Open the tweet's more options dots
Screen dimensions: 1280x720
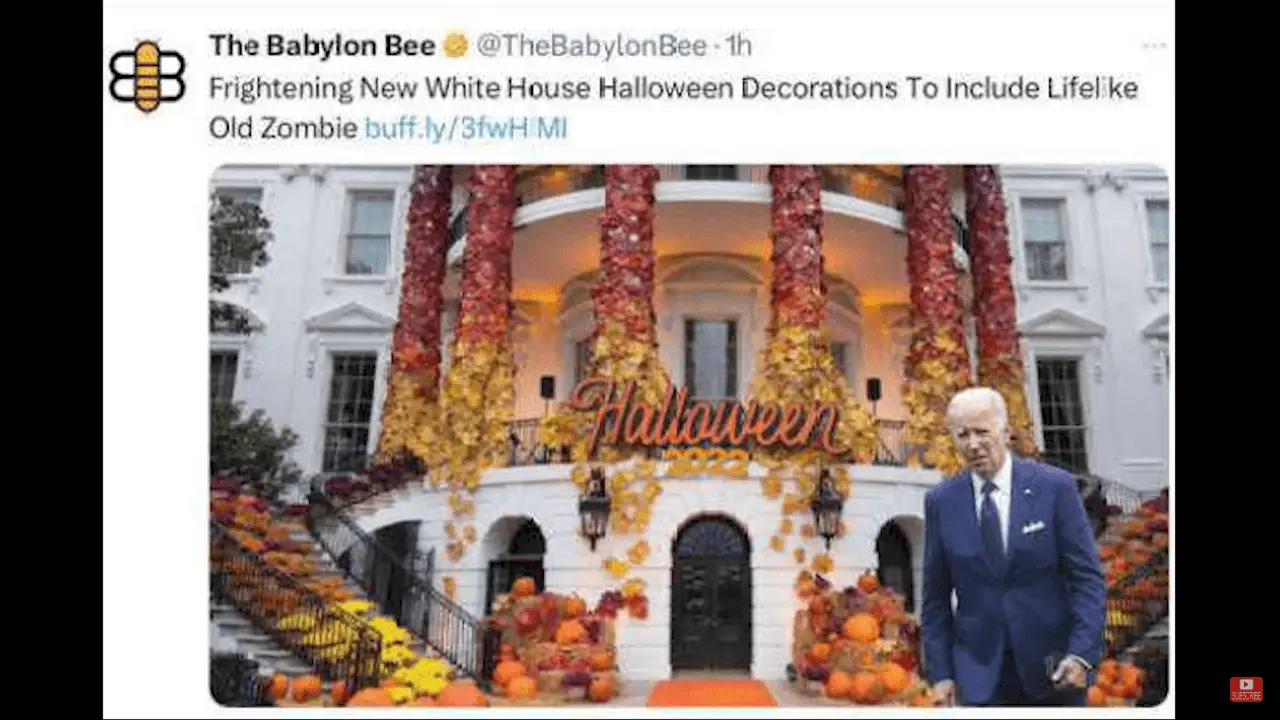click(x=1154, y=46)
